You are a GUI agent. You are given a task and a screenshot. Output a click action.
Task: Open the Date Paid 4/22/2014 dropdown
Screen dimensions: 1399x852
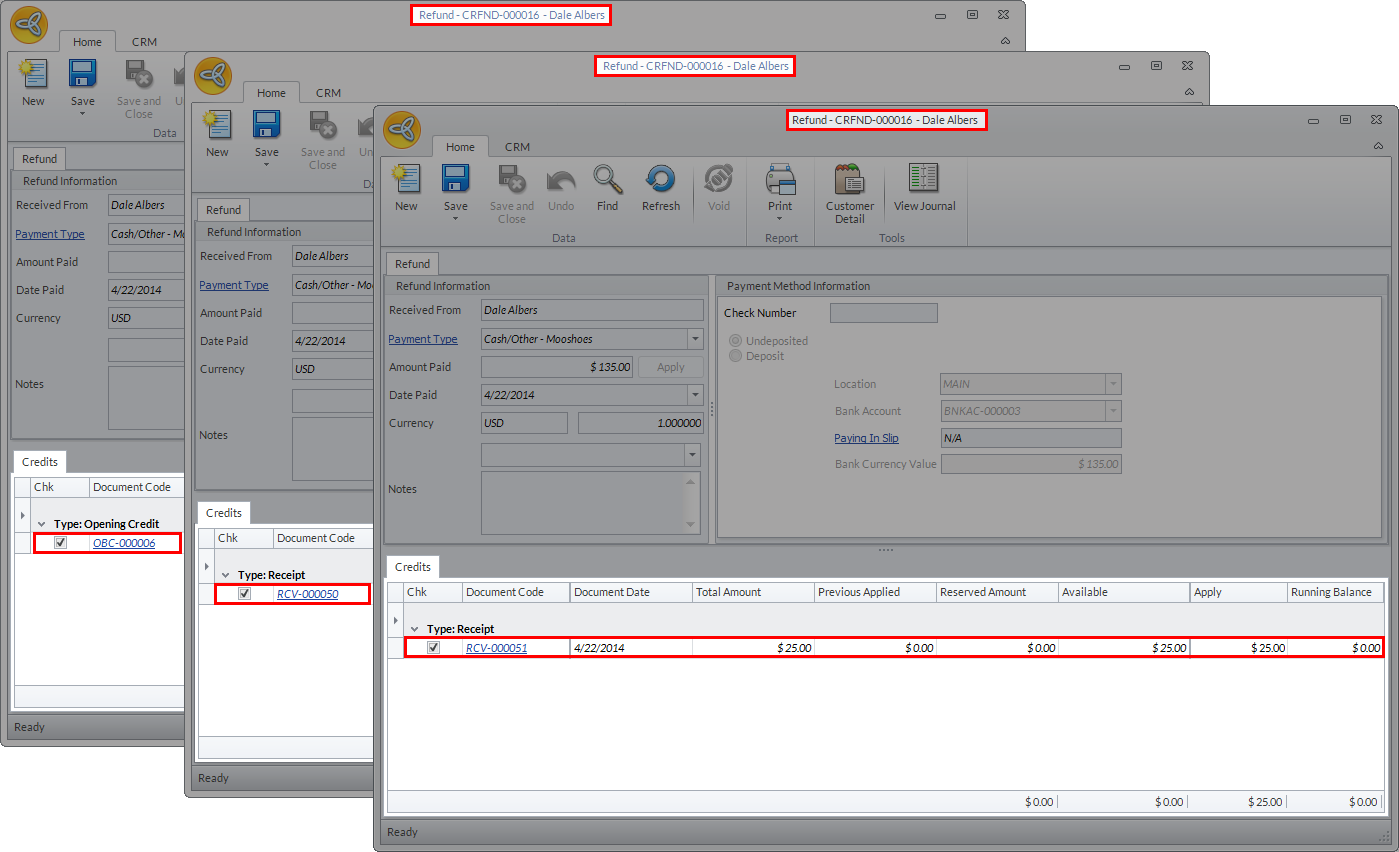tap(695, 395)
